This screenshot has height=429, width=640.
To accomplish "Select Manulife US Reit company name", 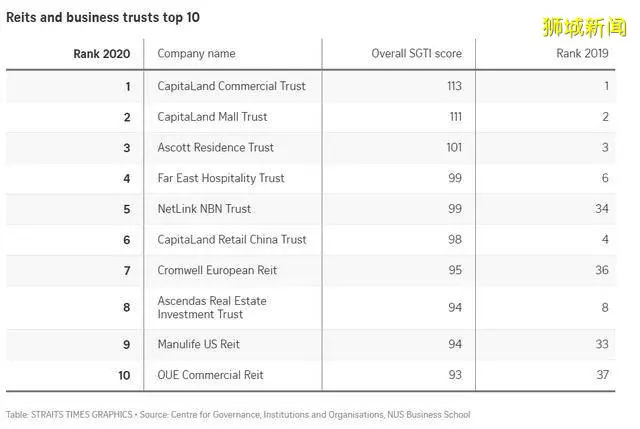I will [198, 344].
